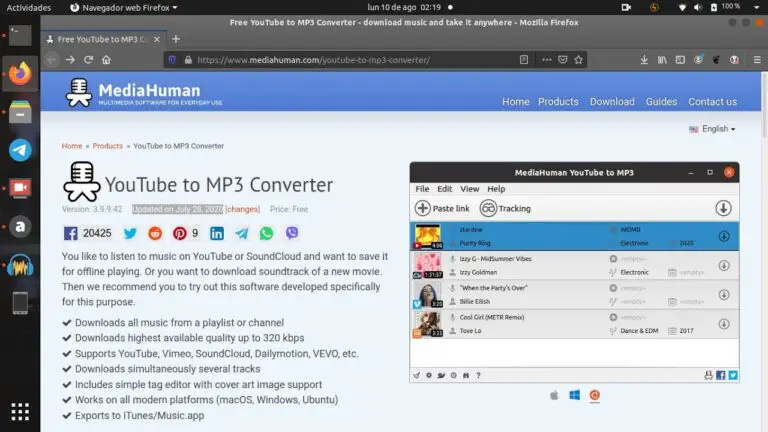Image resolution: width=768 pixels, height=432 pixels.
Task: Bookmark this page with the star
Action: click(578, 60)
